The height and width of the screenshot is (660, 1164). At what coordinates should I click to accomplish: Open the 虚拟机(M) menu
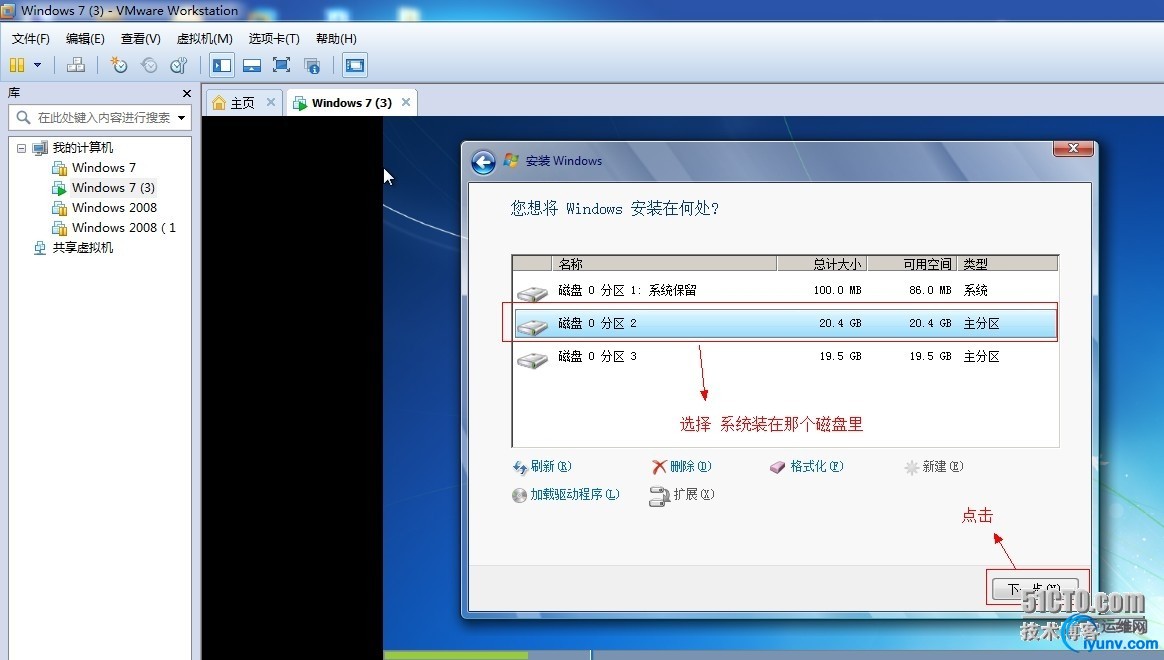click(205, 39)
